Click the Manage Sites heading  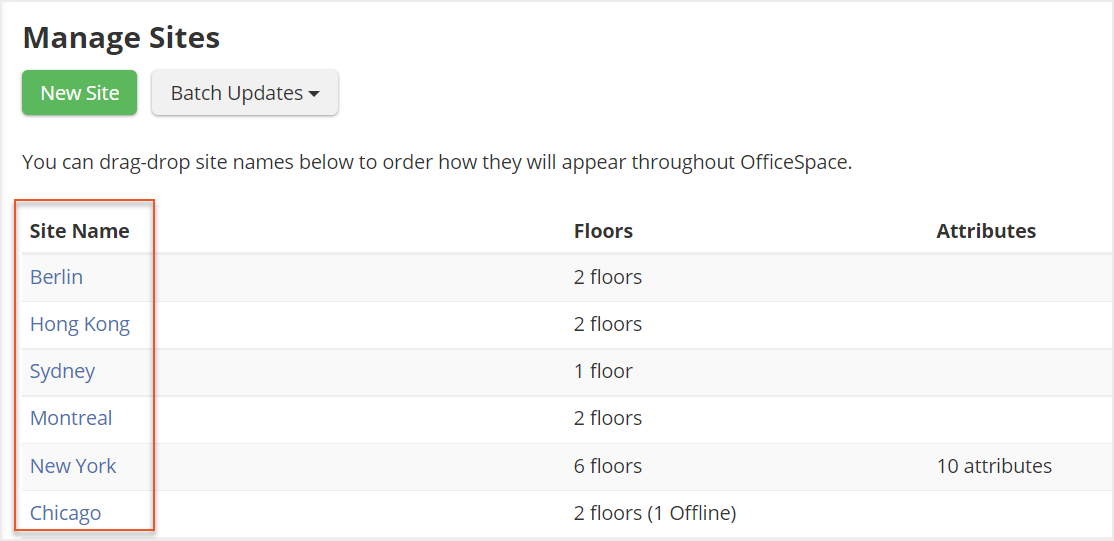point(121,38)
